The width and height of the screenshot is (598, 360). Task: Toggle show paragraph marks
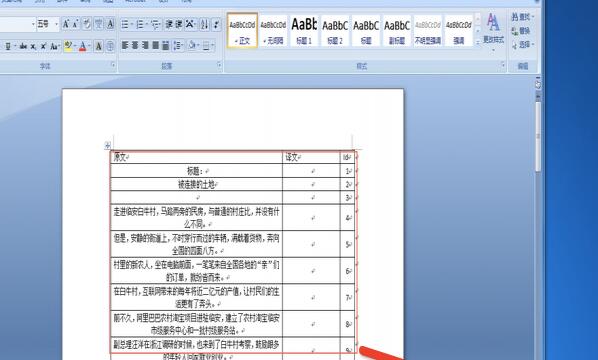216,25
